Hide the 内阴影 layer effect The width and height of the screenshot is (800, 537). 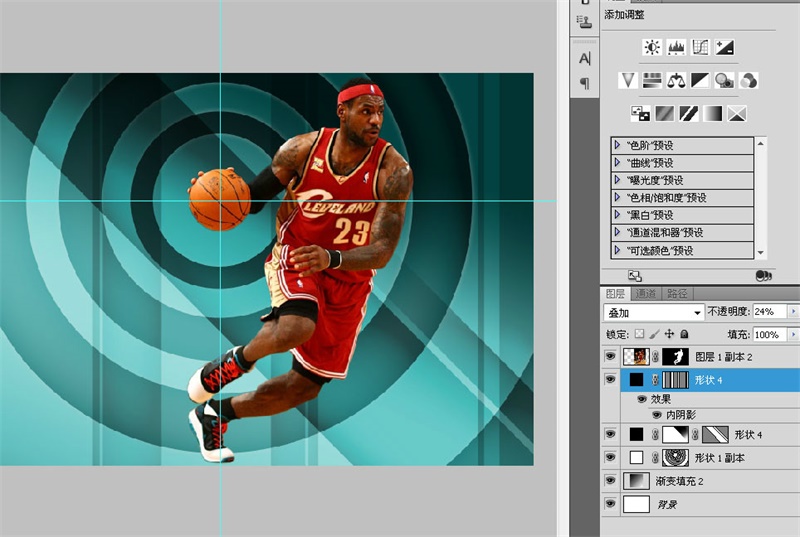pos(657,414)
